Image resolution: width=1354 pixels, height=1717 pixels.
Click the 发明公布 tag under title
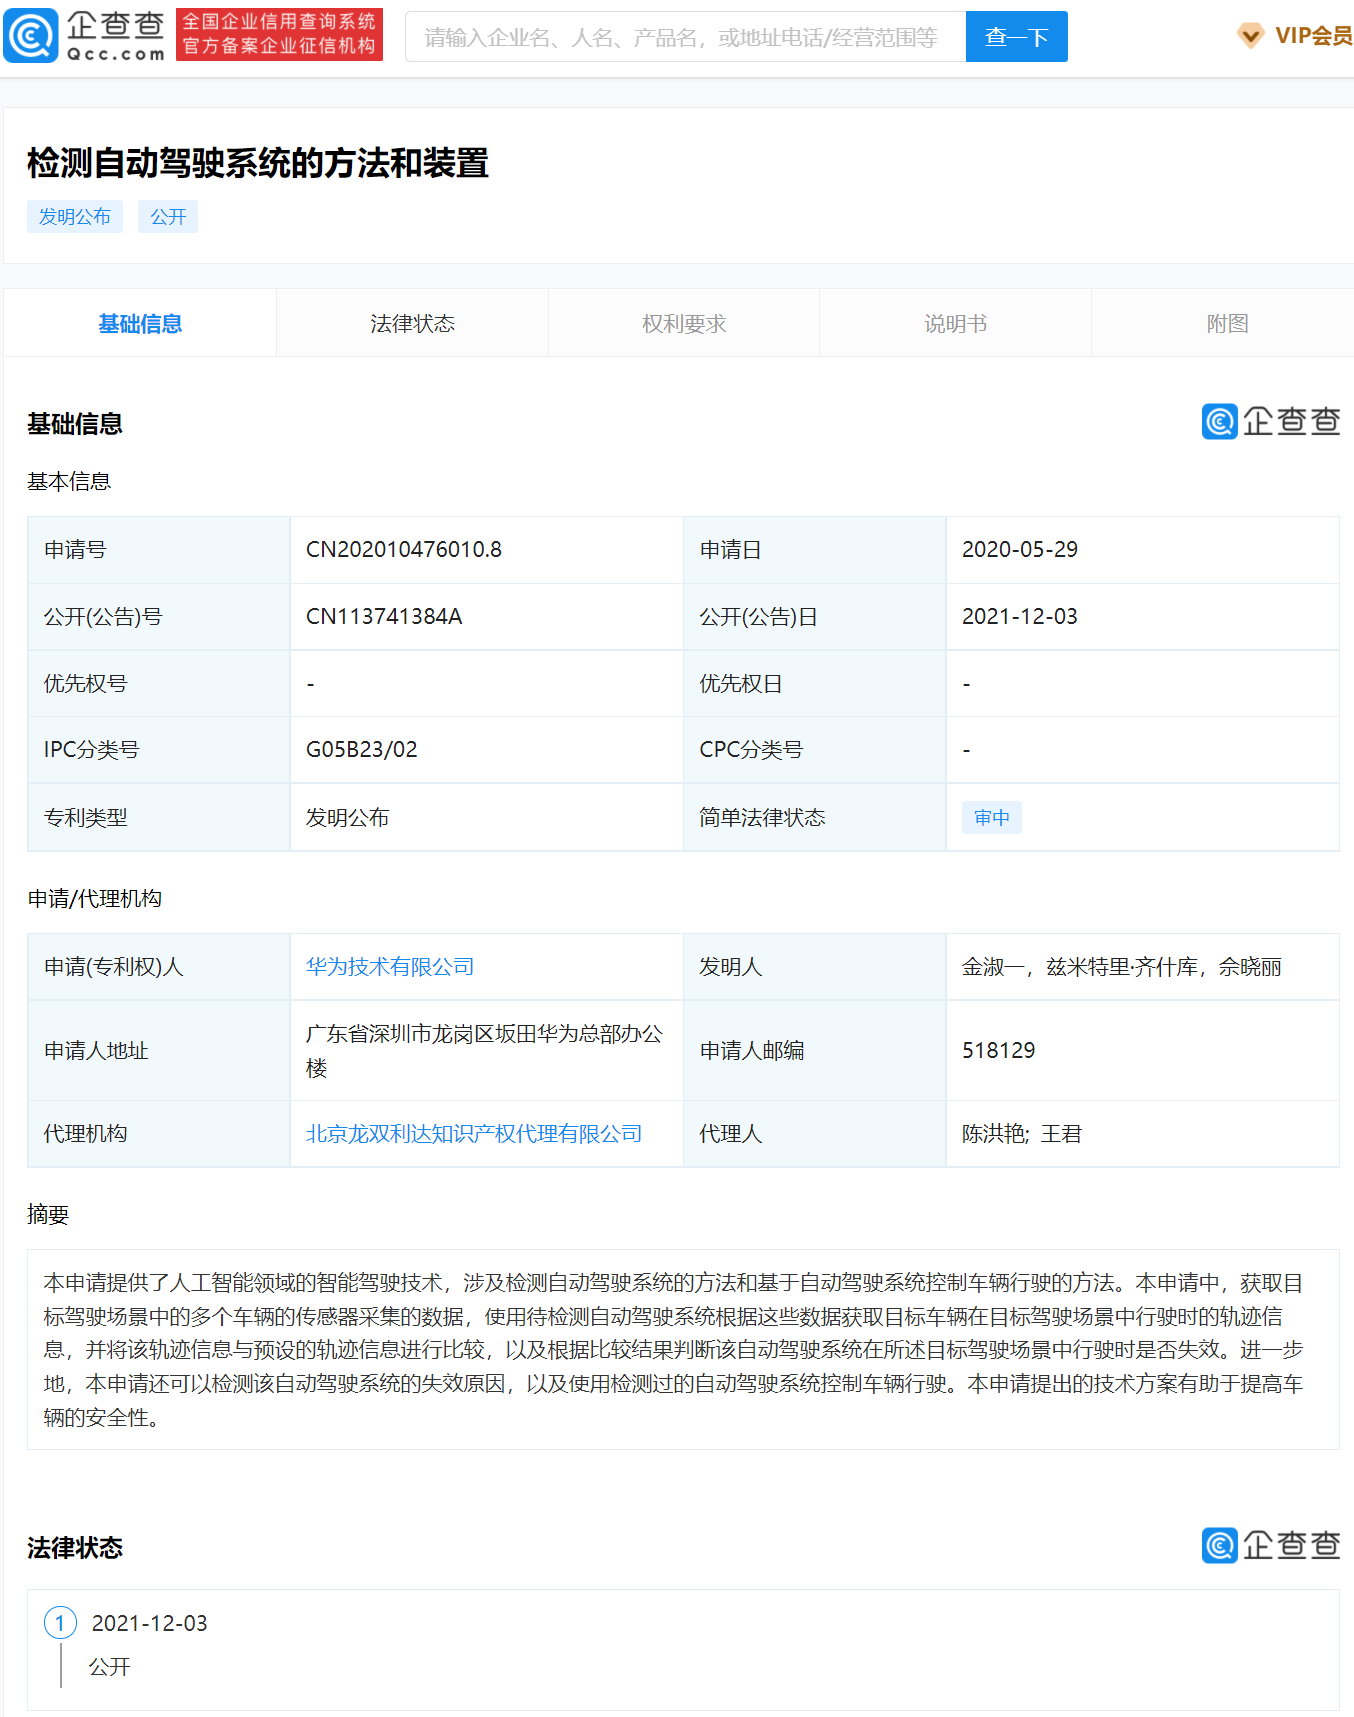click(x=75, y=217)
